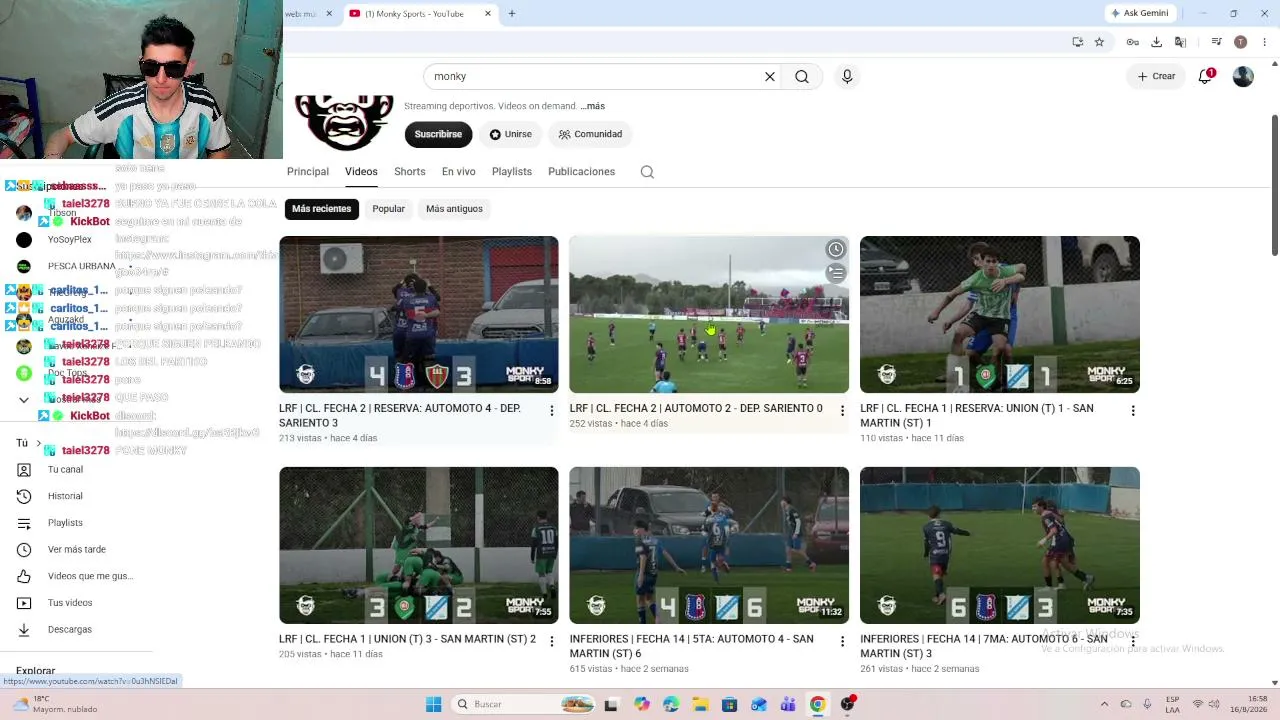Screen dimensions: 1280x720
Task: Open Historial in sidebar
Action: 65,496
